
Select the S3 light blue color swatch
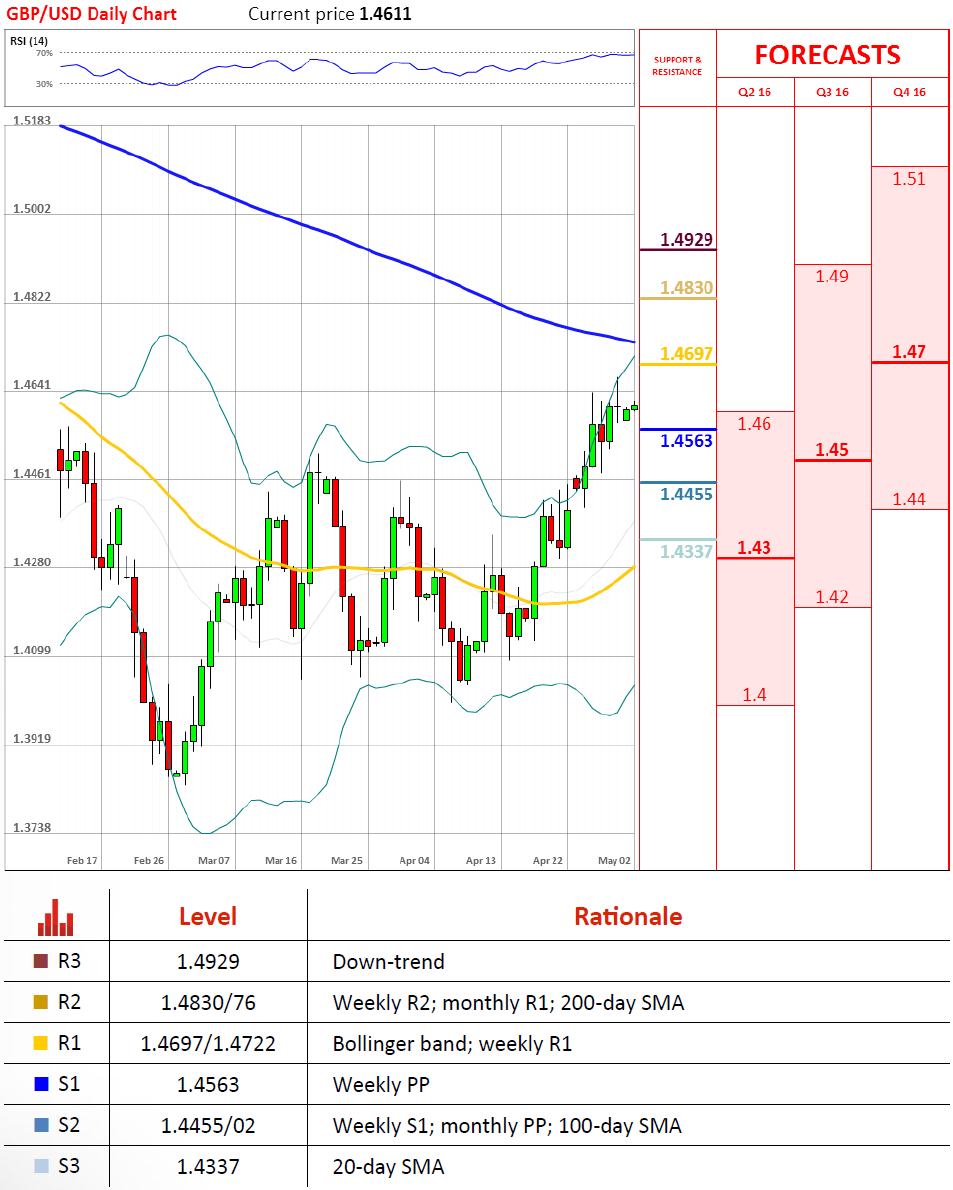tap(41, 1166)
